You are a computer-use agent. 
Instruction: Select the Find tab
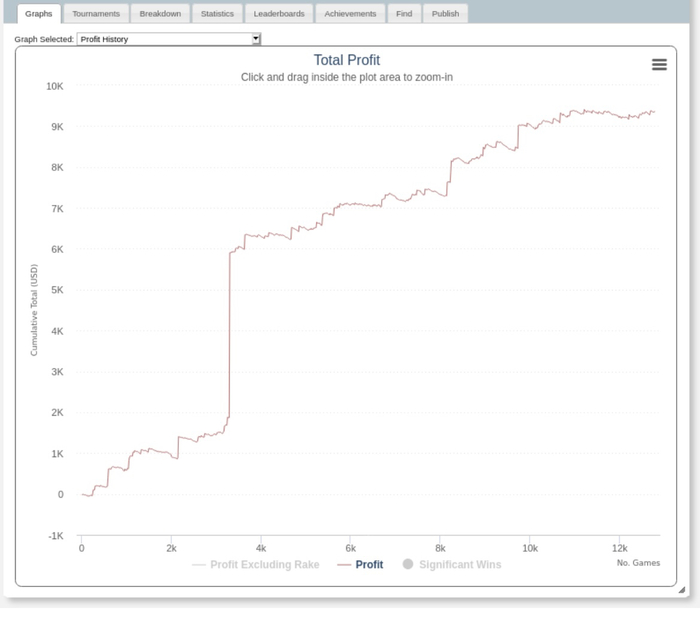[x=404, y=14]
